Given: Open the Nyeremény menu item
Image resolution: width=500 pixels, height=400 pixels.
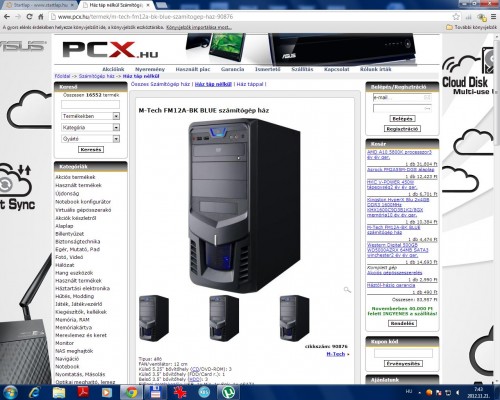Looking at the screenshot, I should [x=150, y=69].
